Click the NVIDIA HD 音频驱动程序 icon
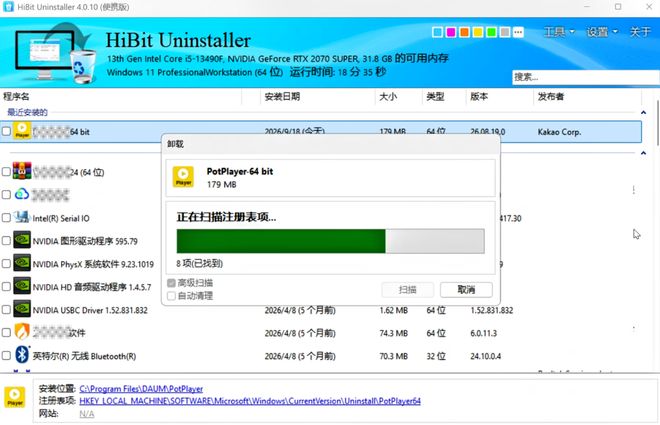The height and width of the screenshot is (425, 660). (22, 286)
